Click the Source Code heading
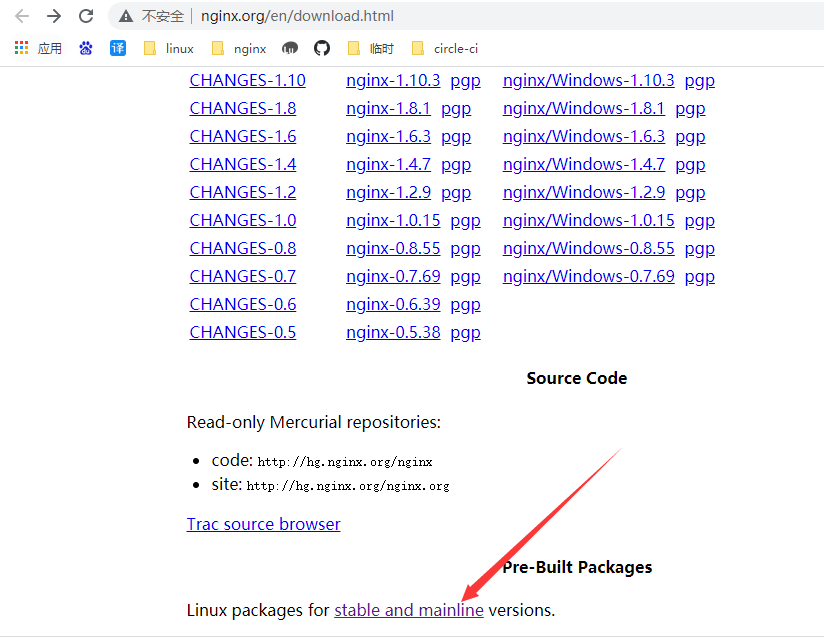Image resolution: width=824 pixels, height=638 pixels. [x=576, y=378]
